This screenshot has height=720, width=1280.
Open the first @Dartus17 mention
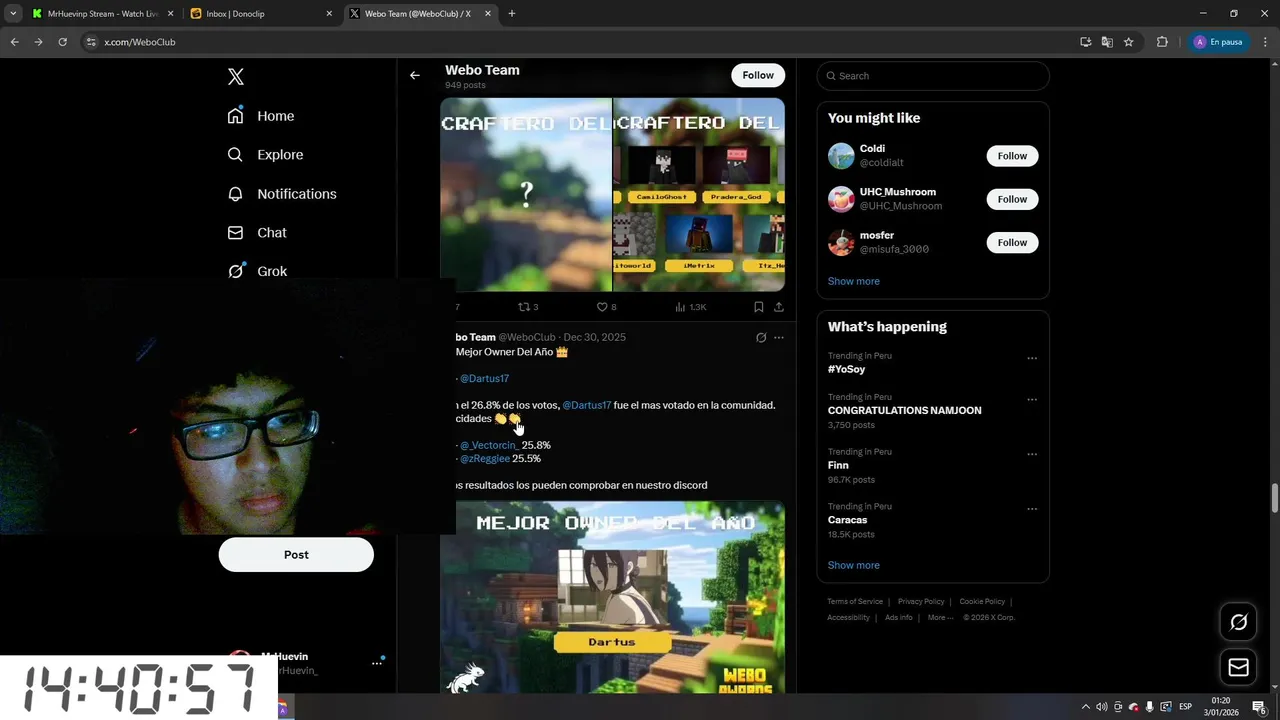pyautogui.click(x=484, y=379)
